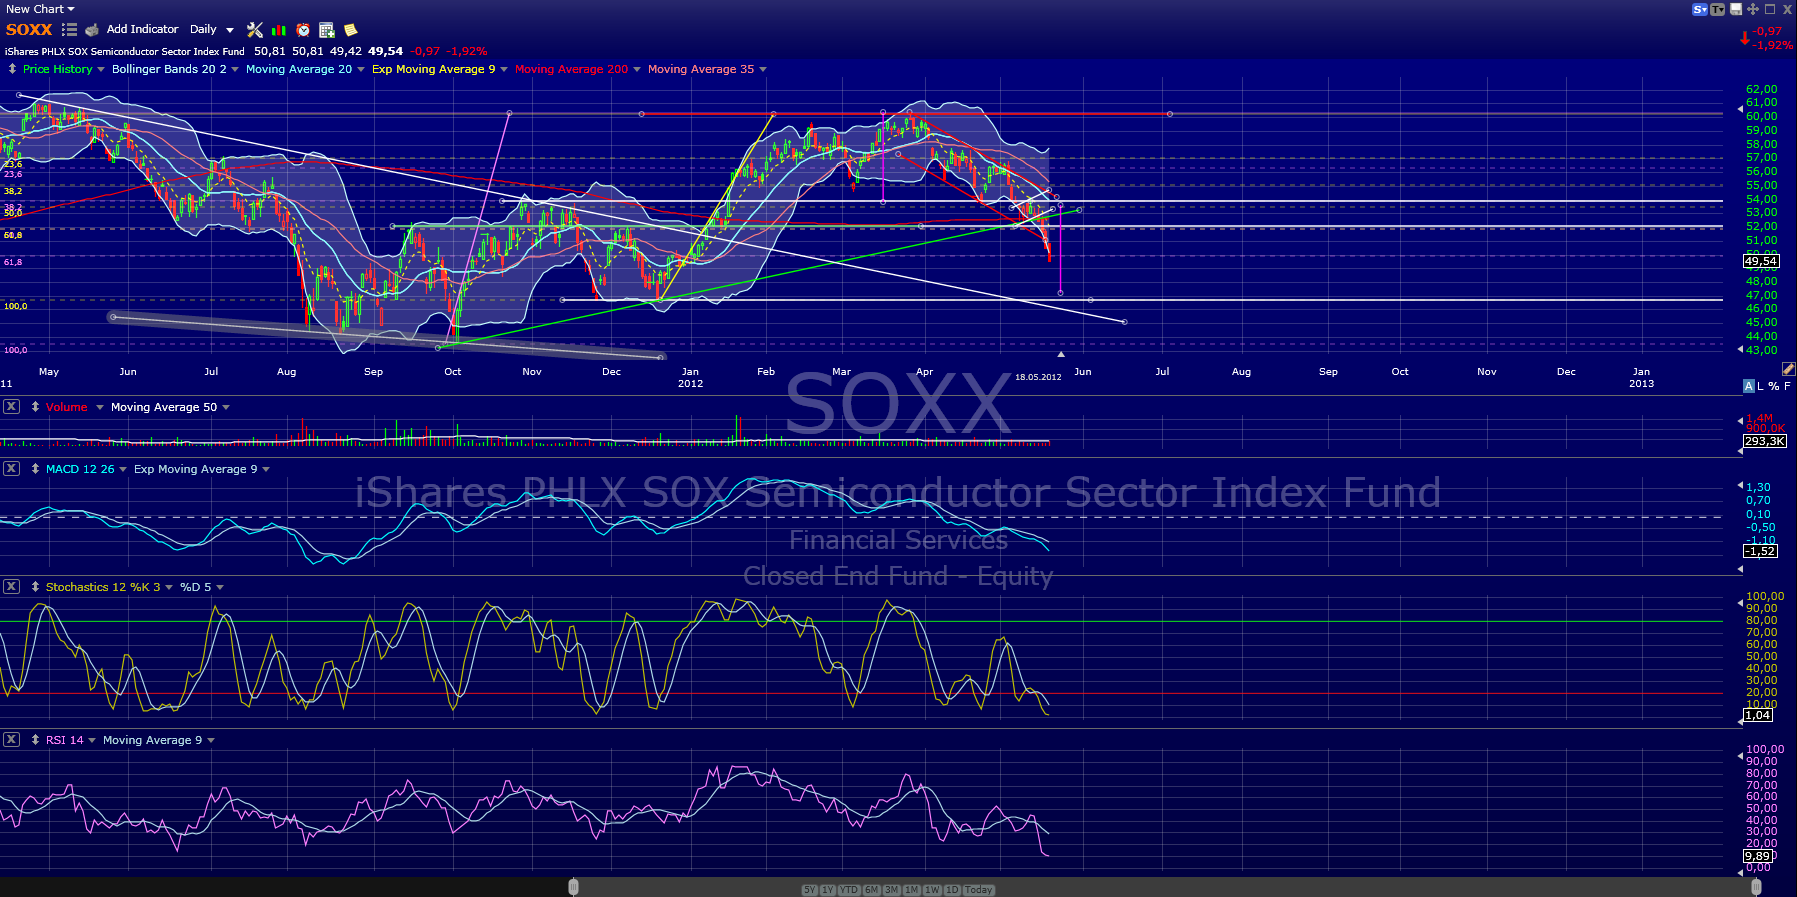The height and width of the screenshot is (897, 1797).
Task: Open chart settings wrench-and-screwdriver icon
Action: tap(255, 30)
